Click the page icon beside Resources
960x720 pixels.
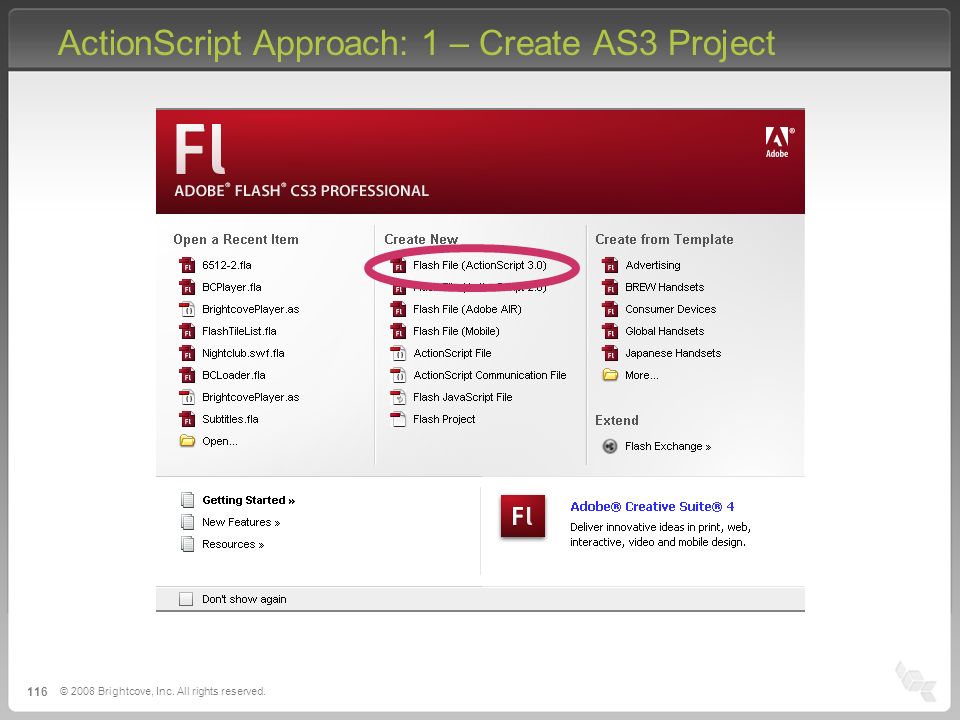187,544
